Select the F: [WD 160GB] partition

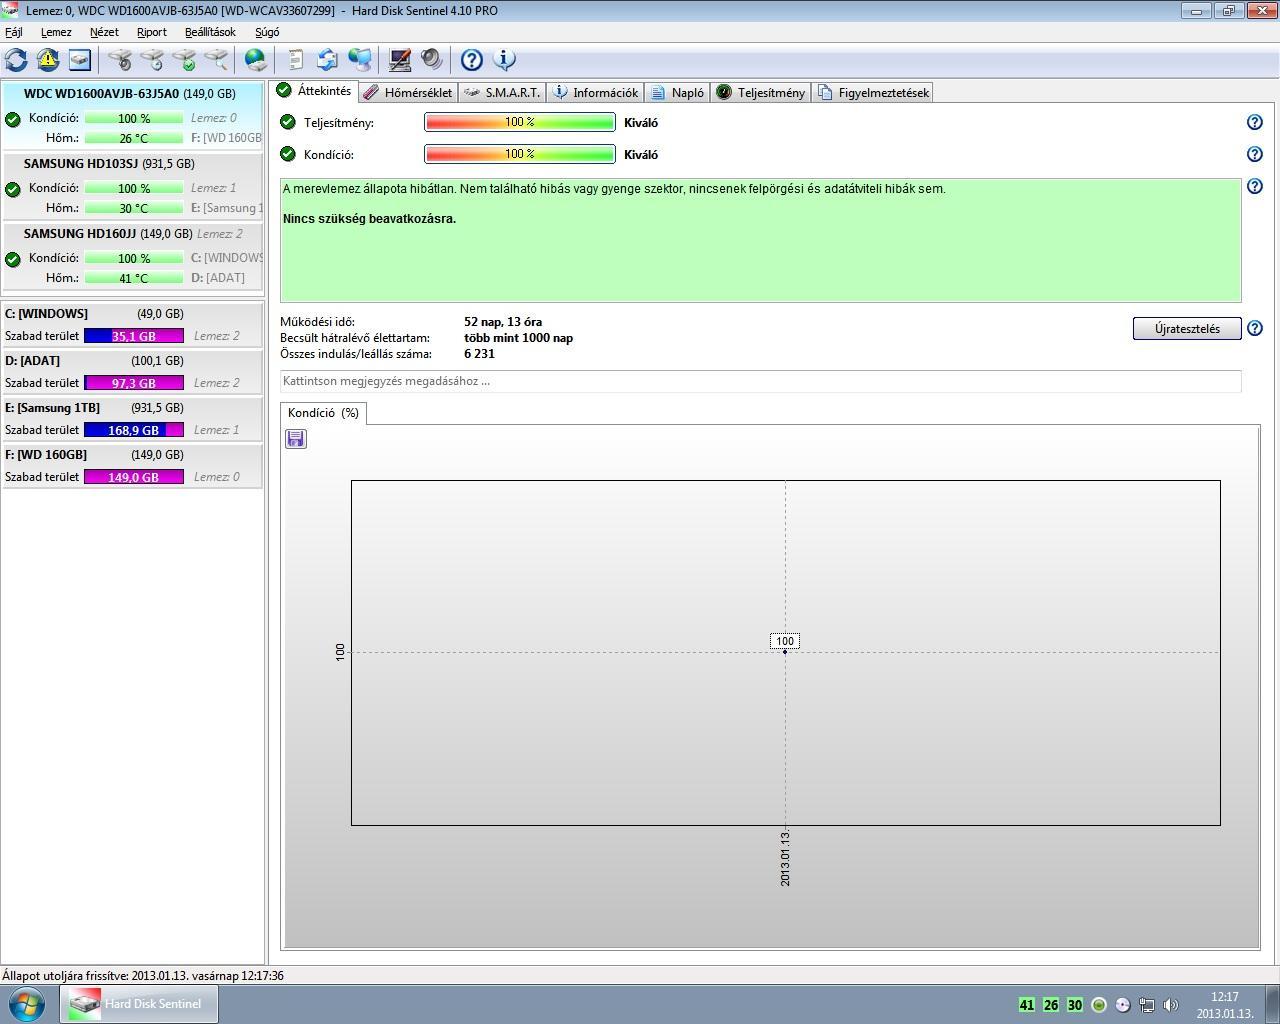(x=132, y=466)
